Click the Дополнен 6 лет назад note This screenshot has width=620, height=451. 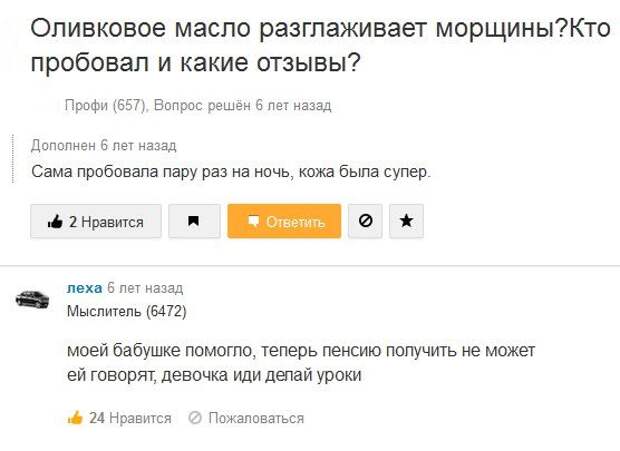tap(104, 145)
